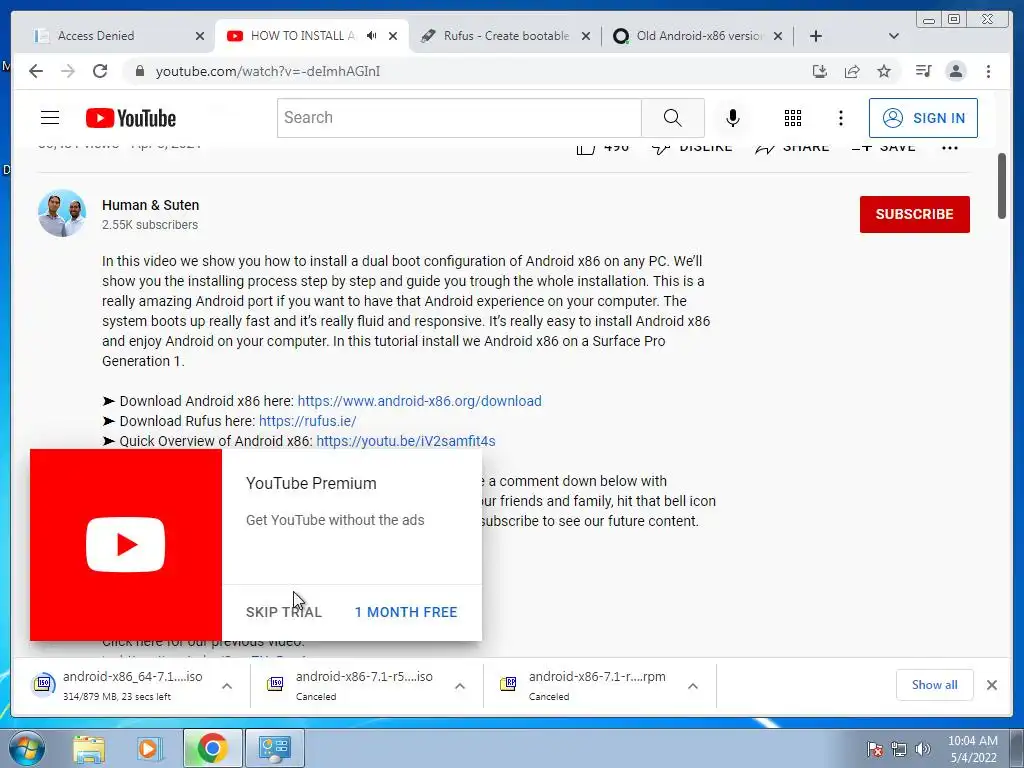
Task: Skip the YouTube Premium trial
Action: click(283, 612)
